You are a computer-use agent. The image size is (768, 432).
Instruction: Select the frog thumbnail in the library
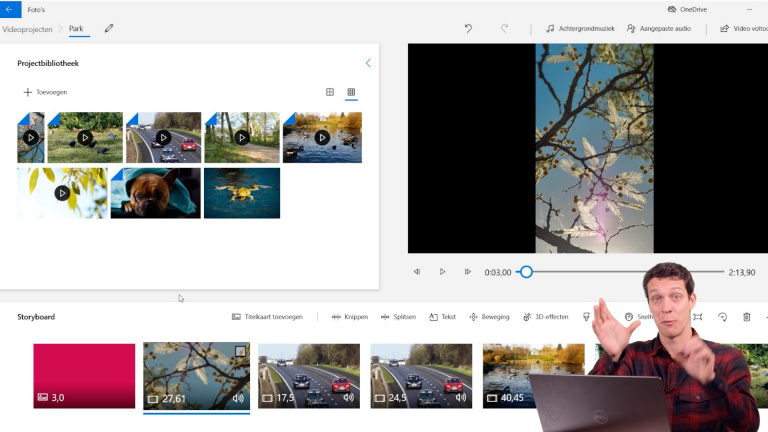point(242,192)
